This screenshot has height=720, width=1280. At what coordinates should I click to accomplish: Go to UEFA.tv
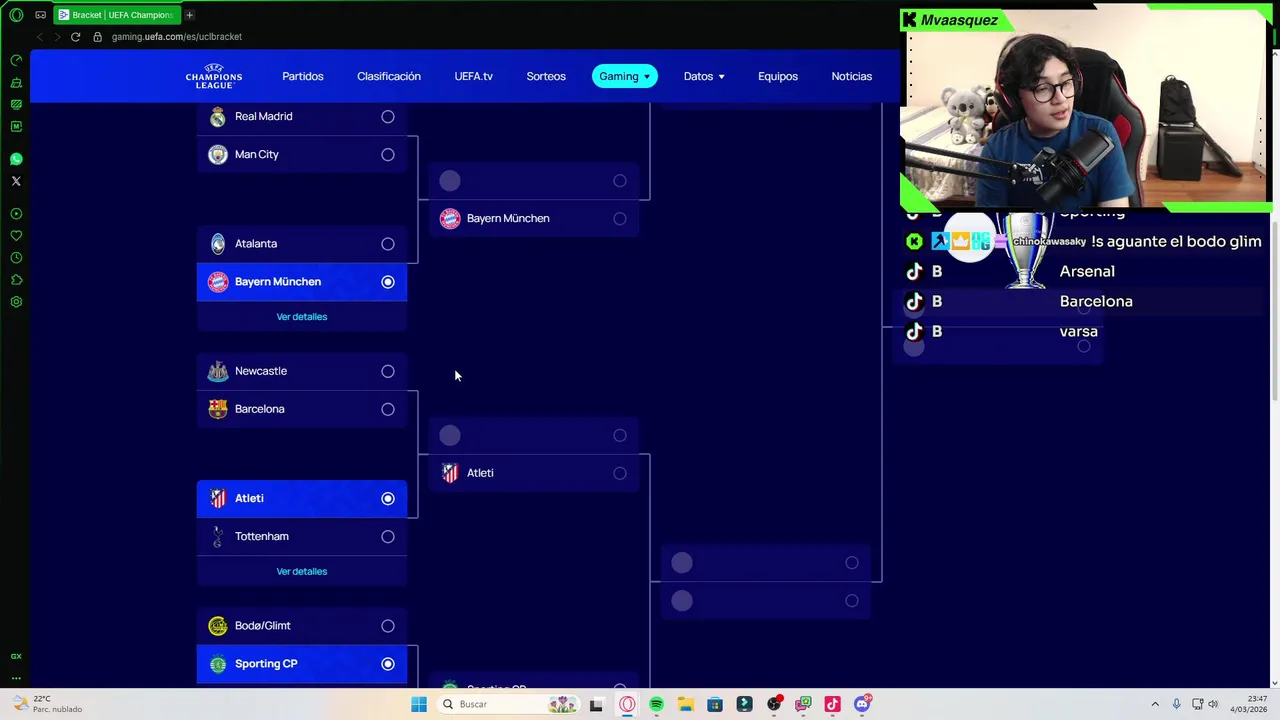473,76
